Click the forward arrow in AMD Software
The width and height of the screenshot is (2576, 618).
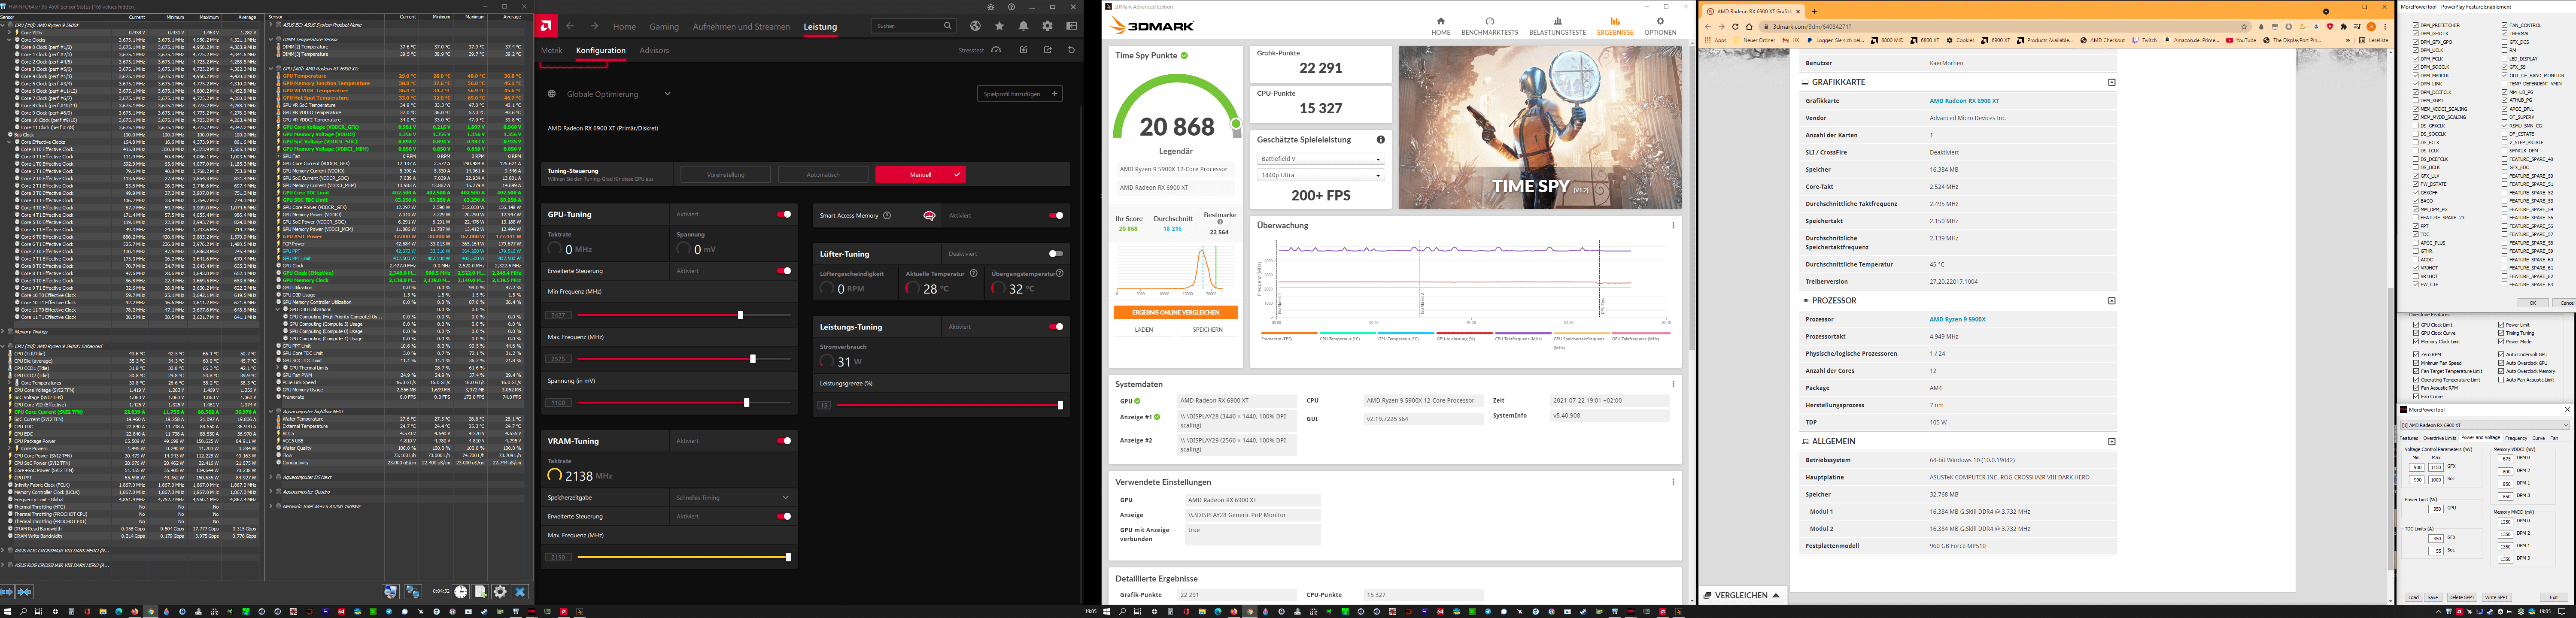point(594,26)
